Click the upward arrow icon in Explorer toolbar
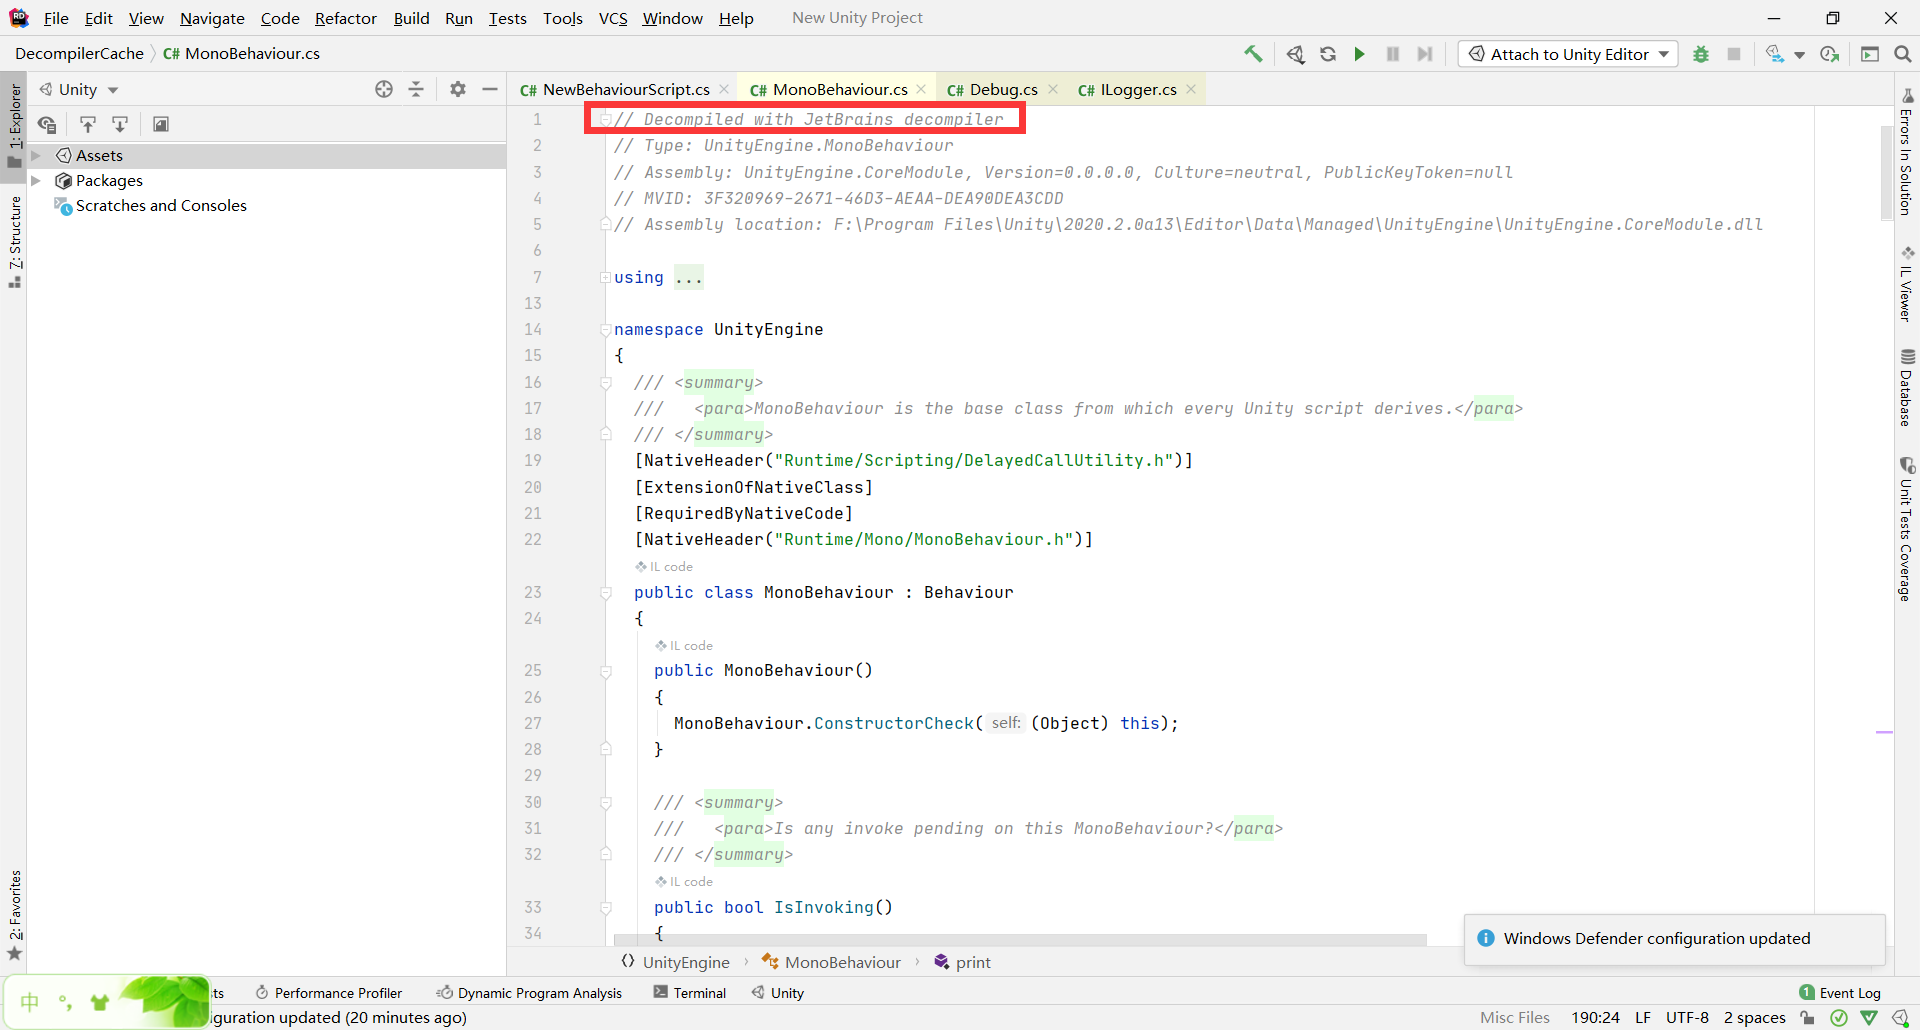The image size is (1920, 1030). 88,124
